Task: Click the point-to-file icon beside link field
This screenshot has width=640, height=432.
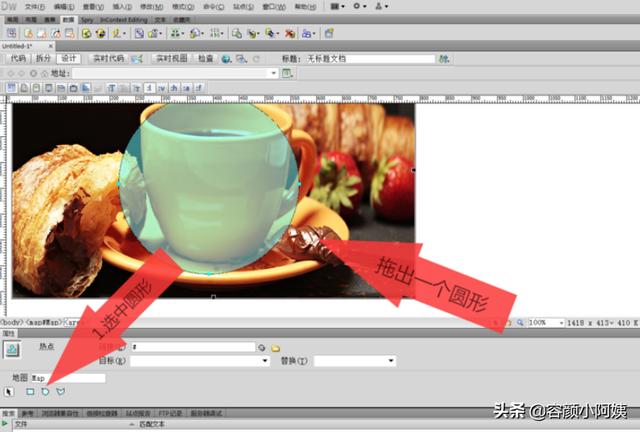Action: 262,348
